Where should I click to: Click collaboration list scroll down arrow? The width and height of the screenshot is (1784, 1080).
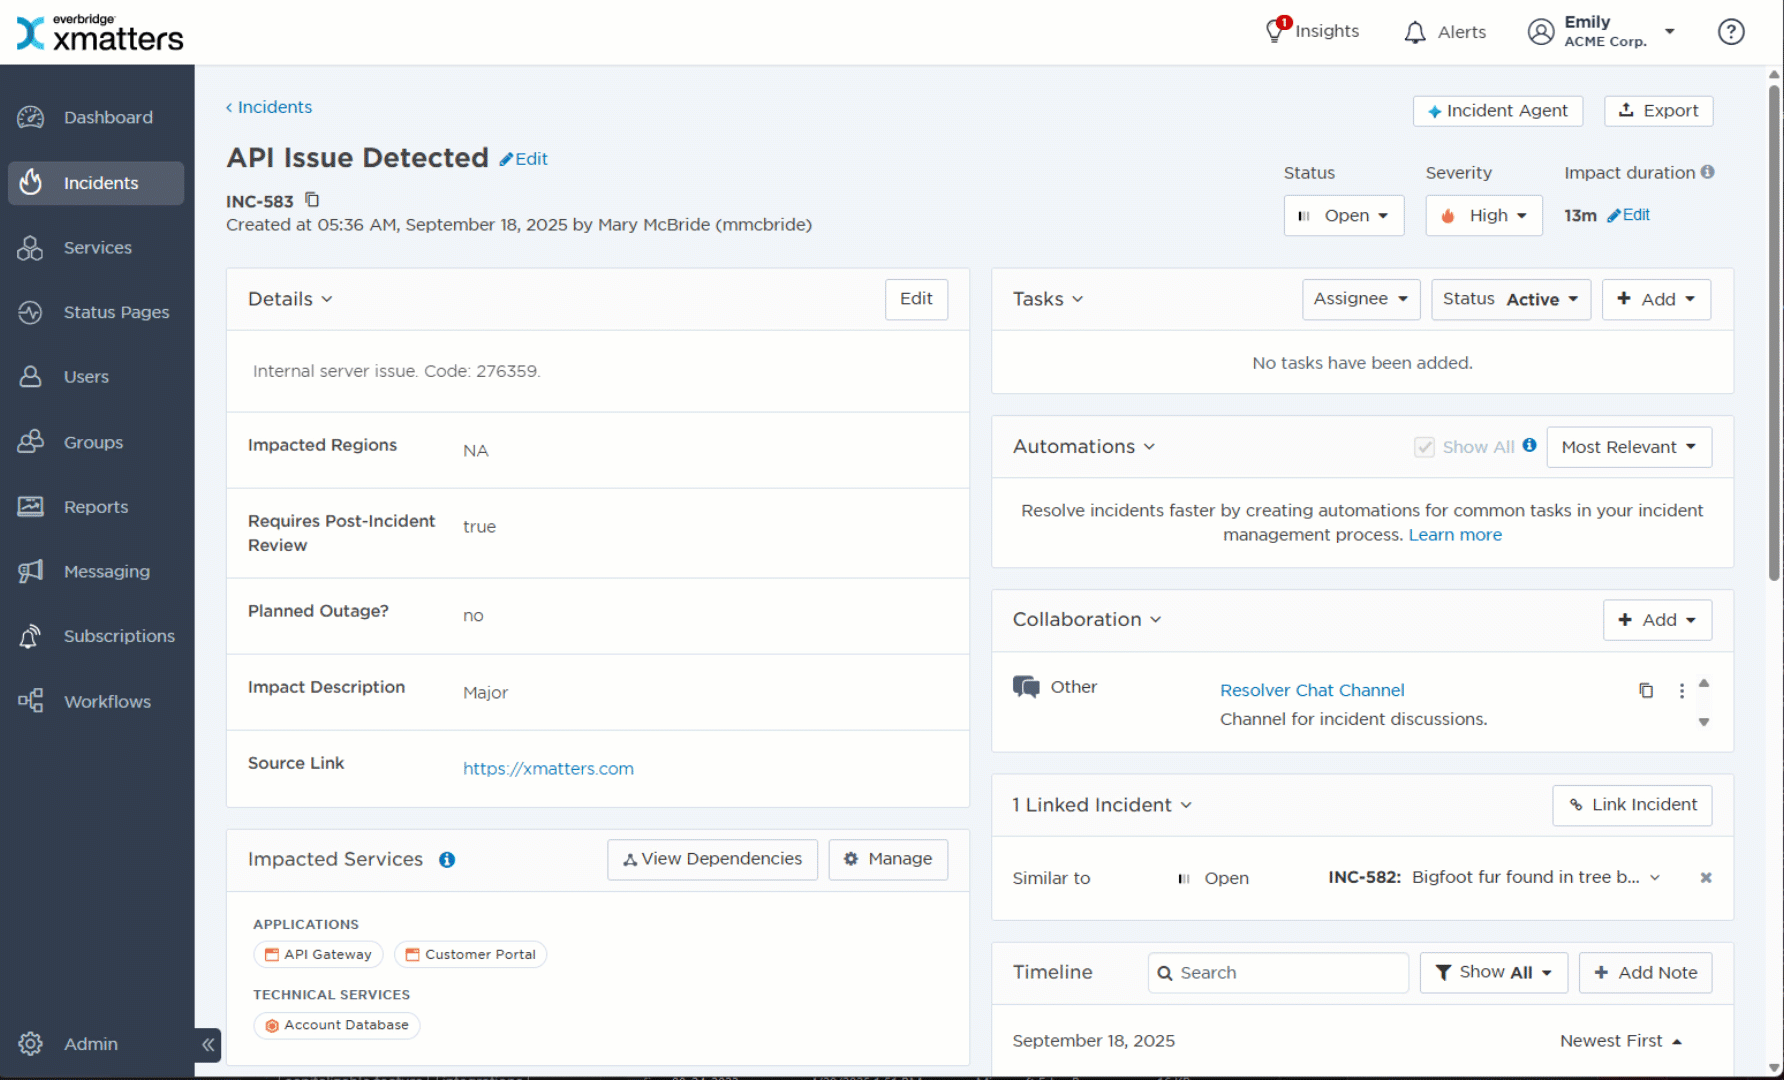coord(1704,722)
